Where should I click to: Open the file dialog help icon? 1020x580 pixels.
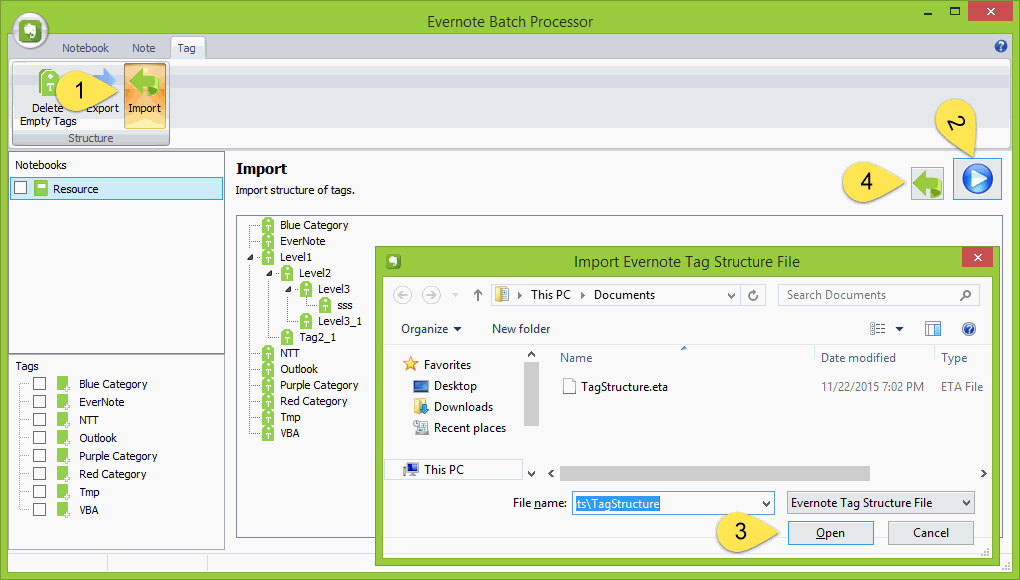(x=969, y=329)
